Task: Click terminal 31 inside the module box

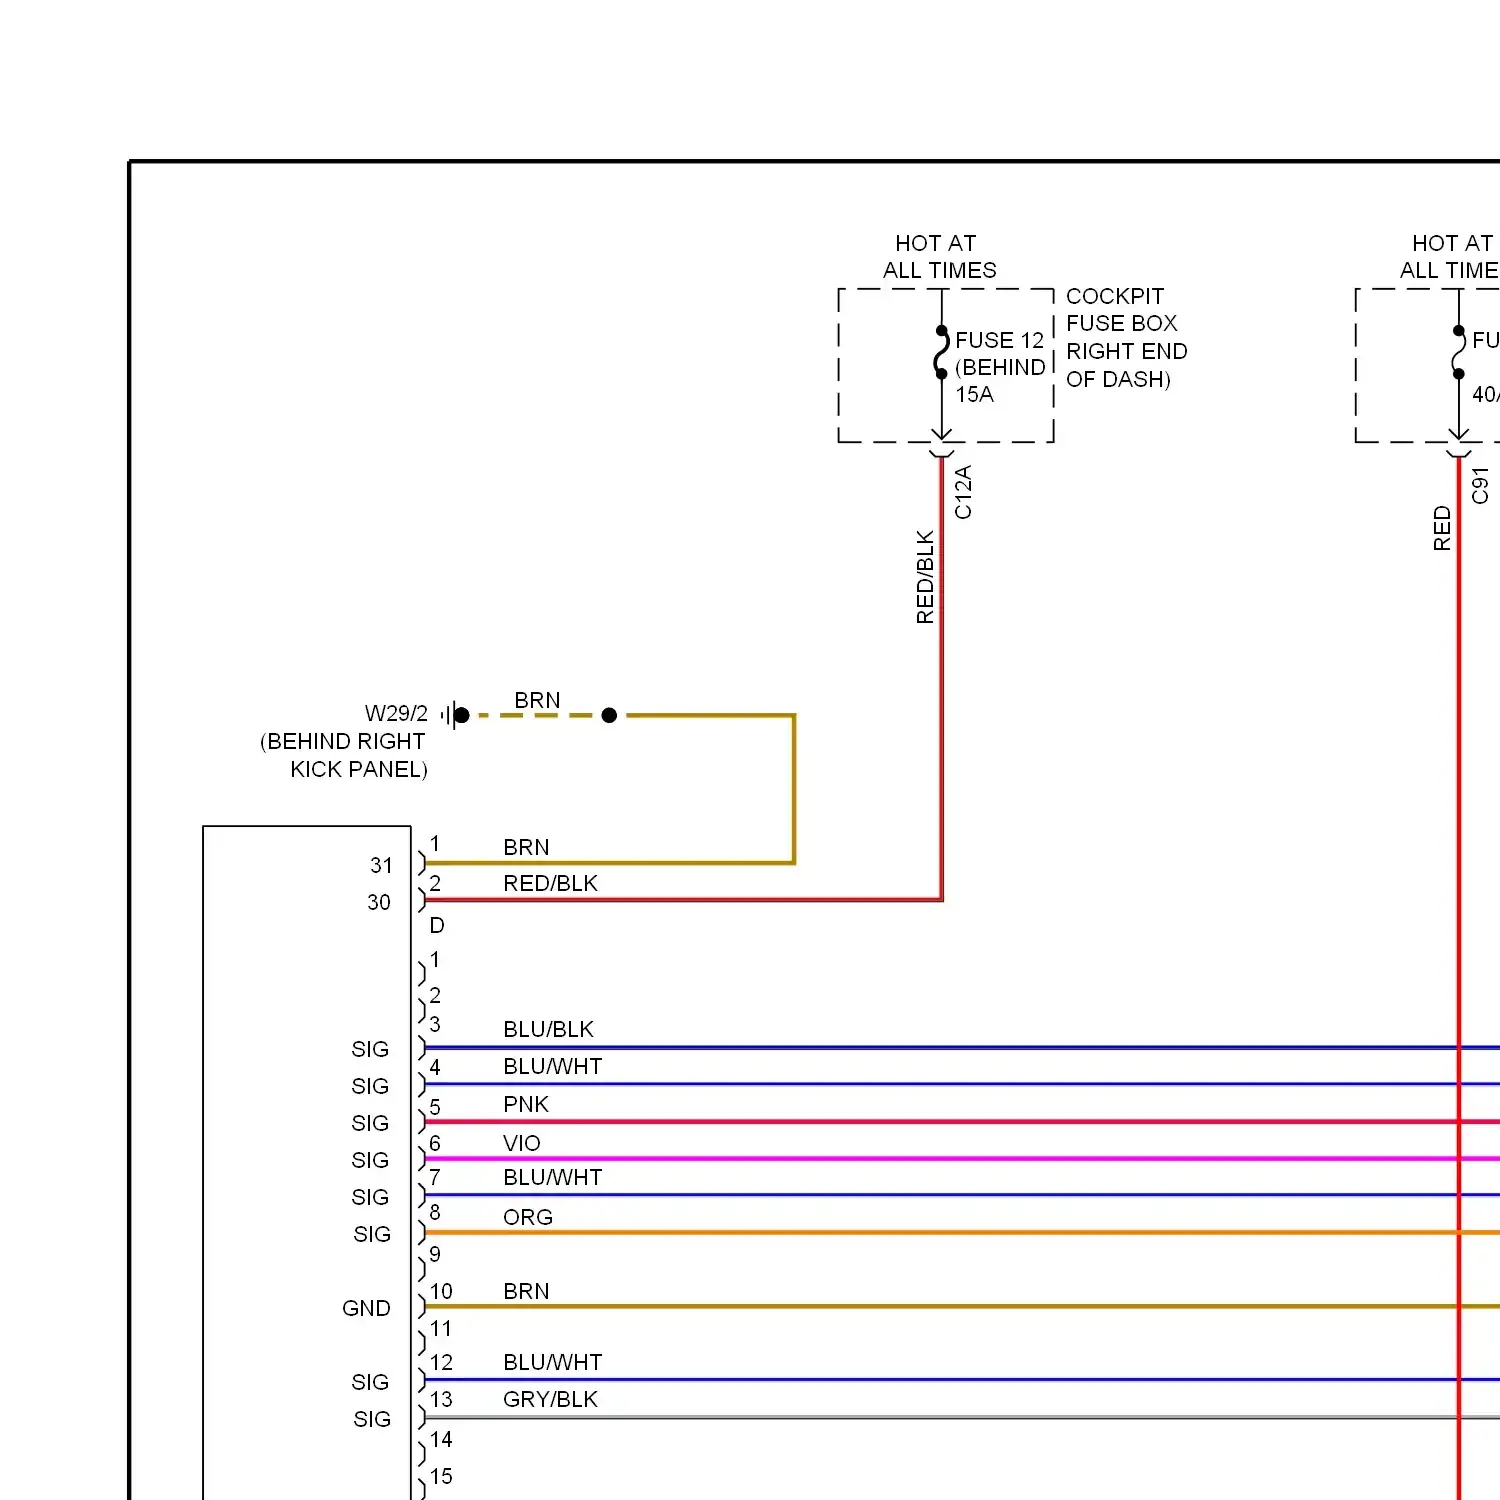Action: [x=381, y=865]
